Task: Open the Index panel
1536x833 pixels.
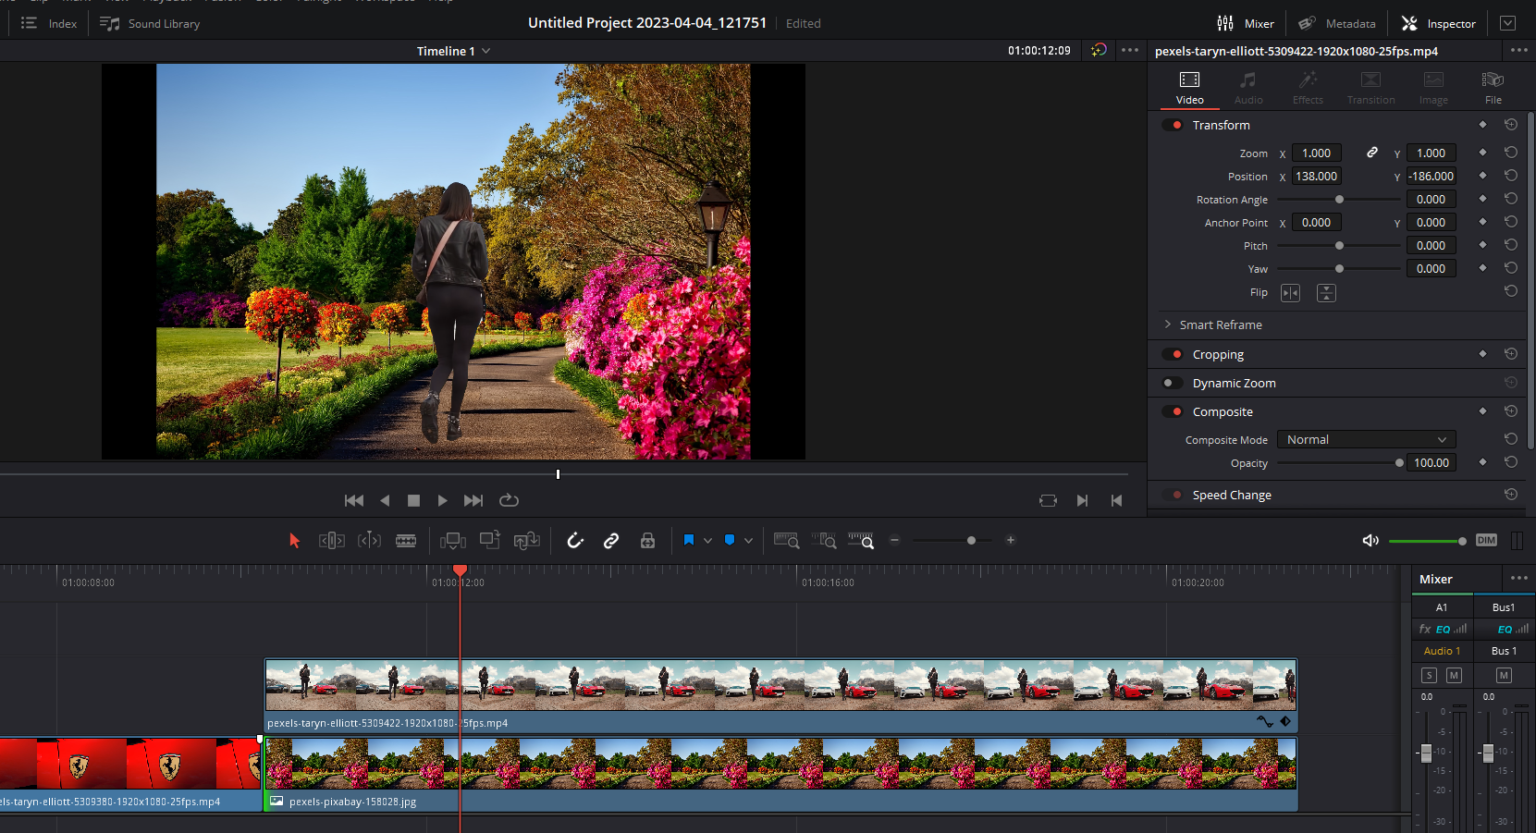Action: (x=49, y=23)
